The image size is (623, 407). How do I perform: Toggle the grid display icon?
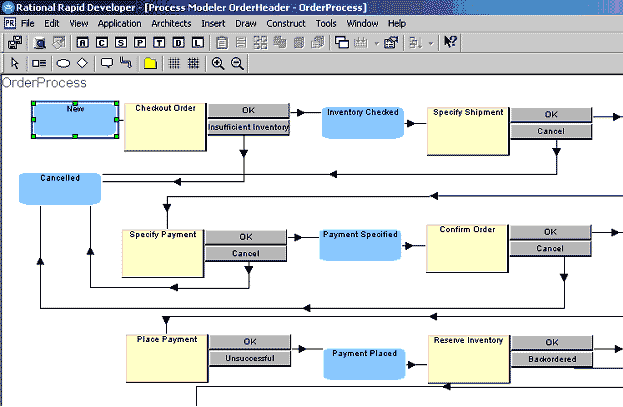tap(173, 63)
